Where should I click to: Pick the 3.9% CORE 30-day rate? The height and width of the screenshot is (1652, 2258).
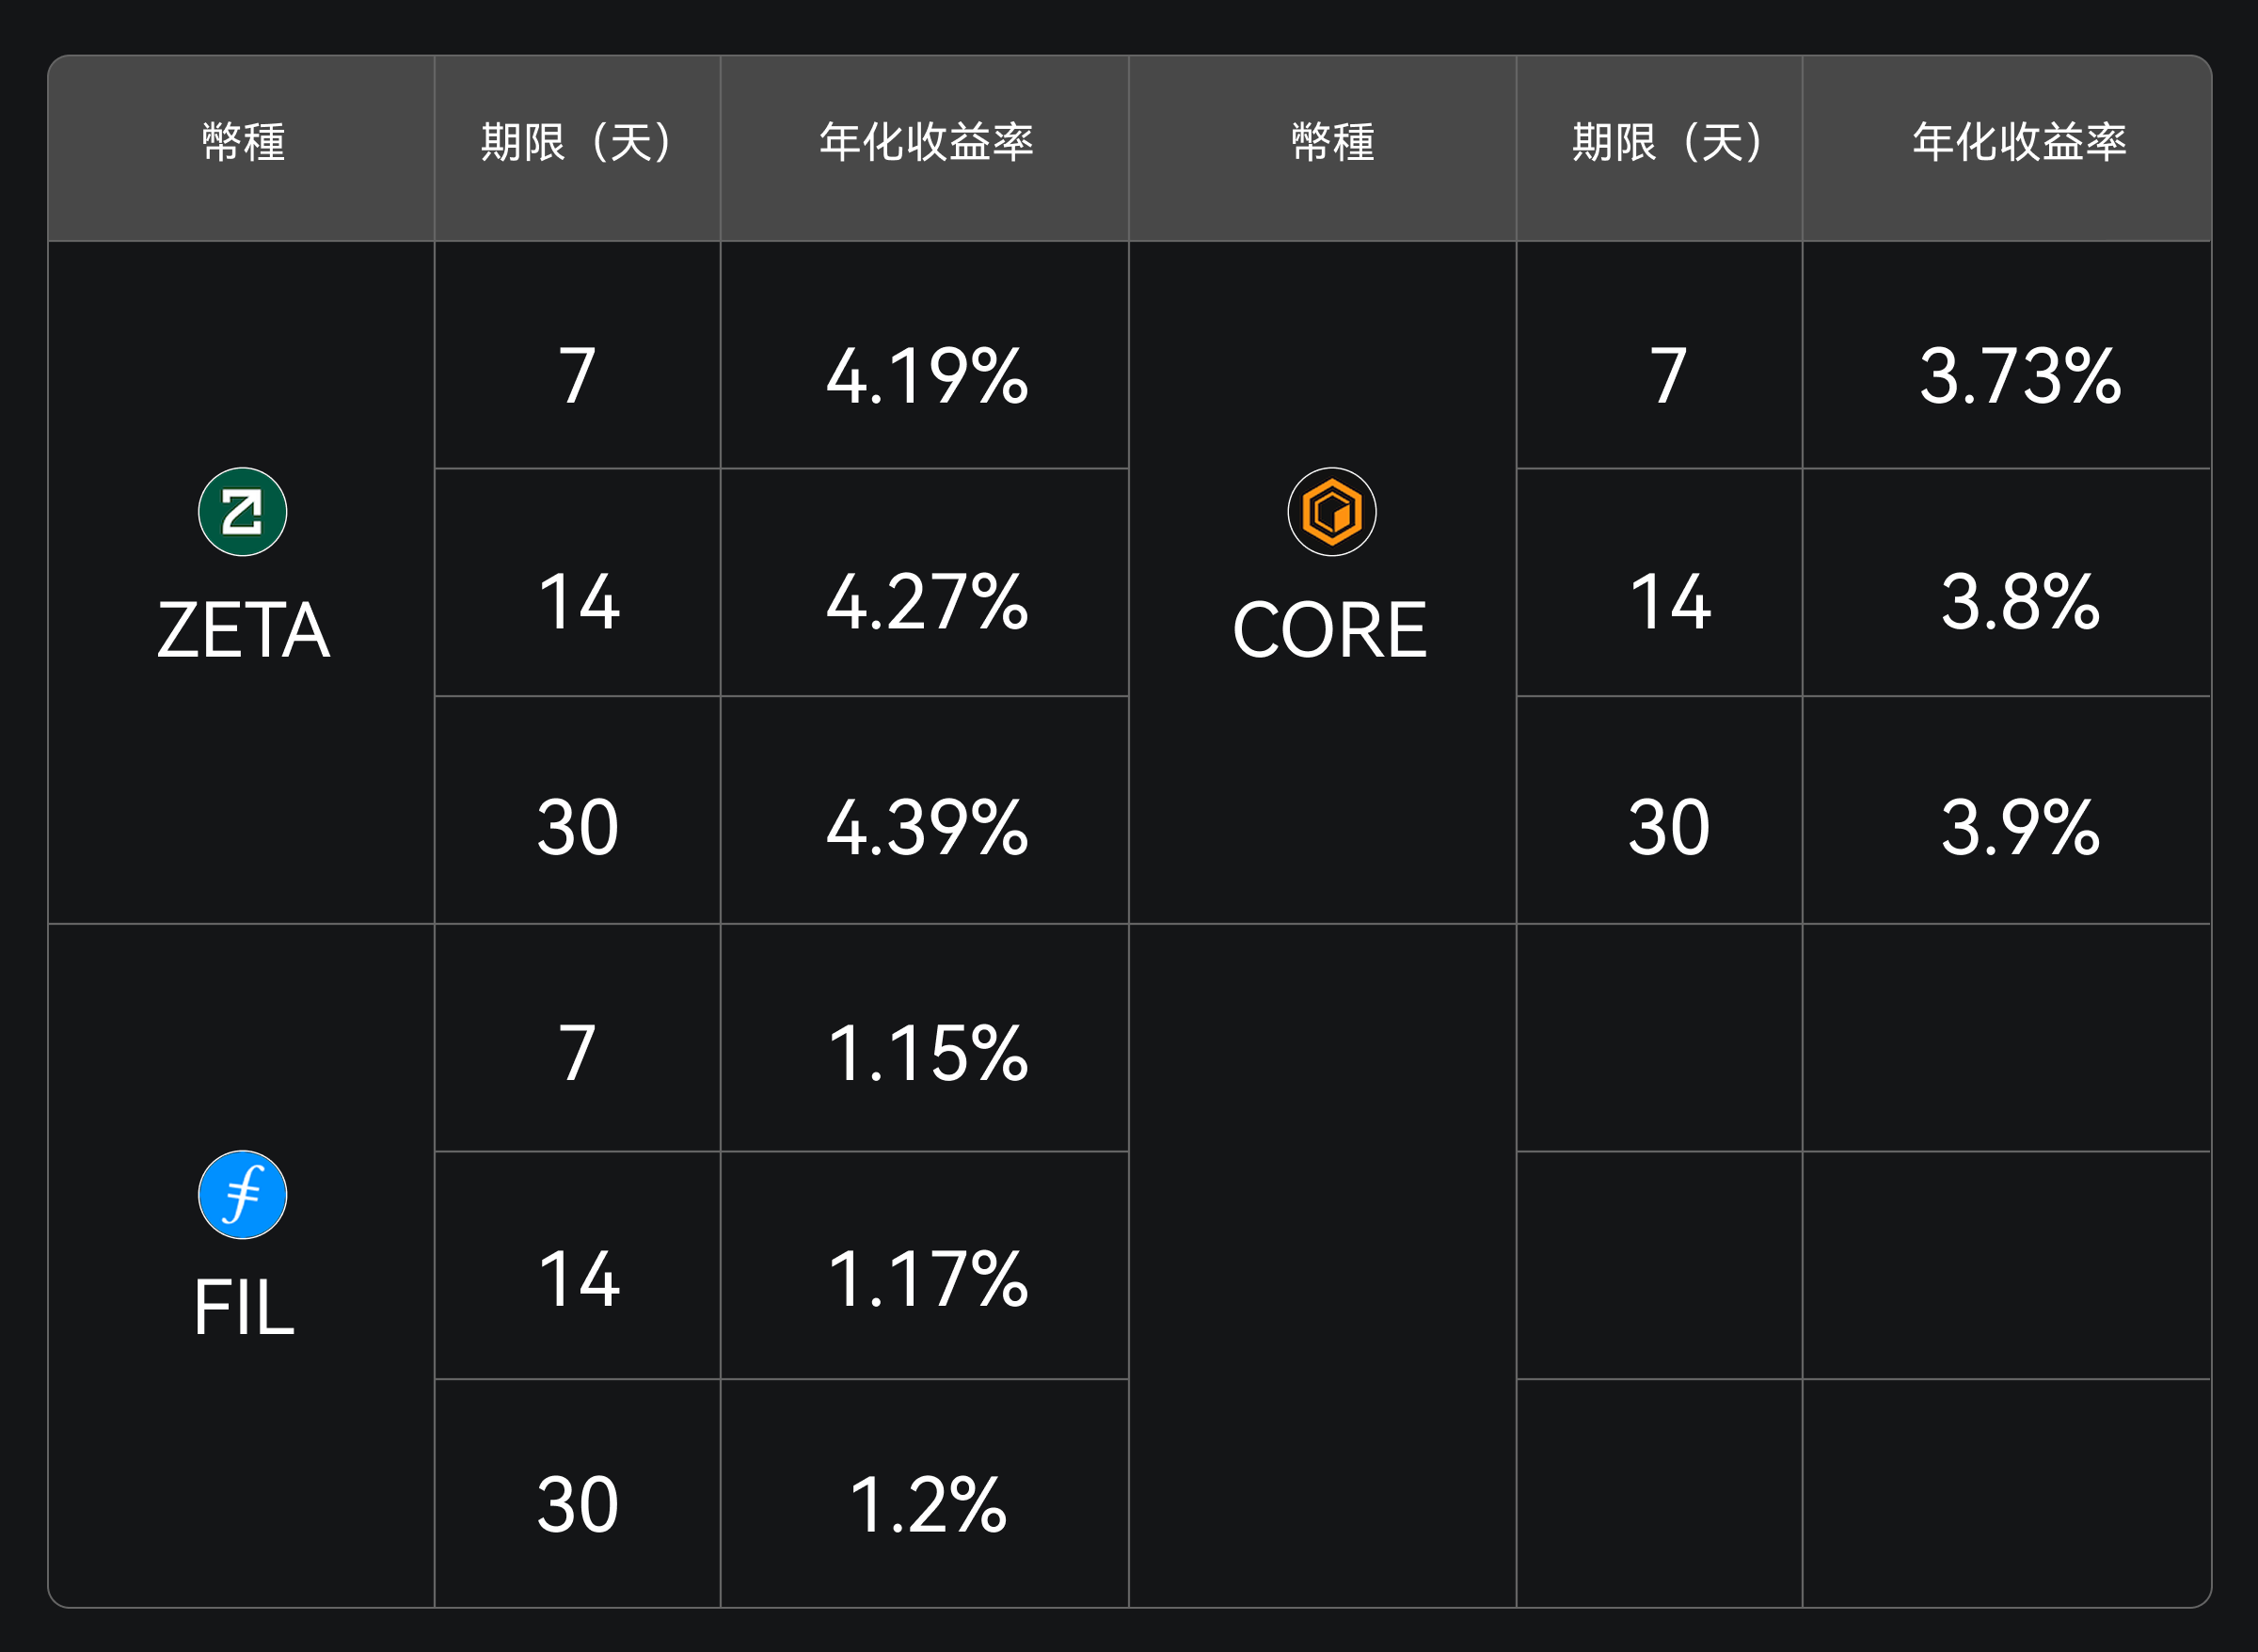point(2020,829)
